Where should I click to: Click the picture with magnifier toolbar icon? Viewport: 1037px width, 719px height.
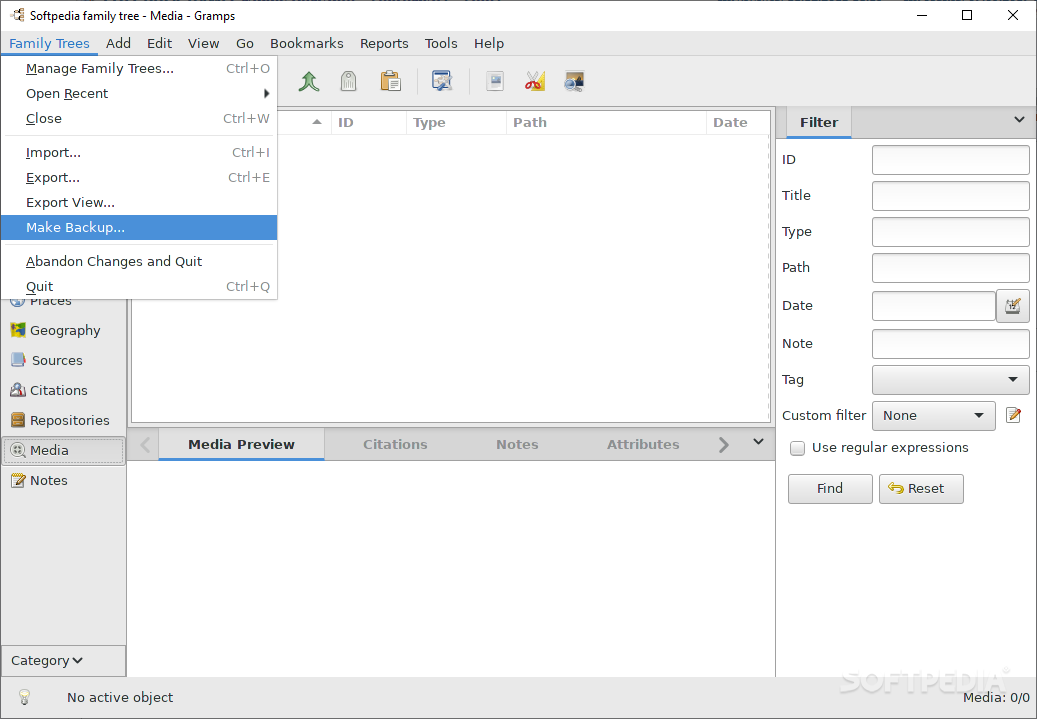tap(574, 81)
